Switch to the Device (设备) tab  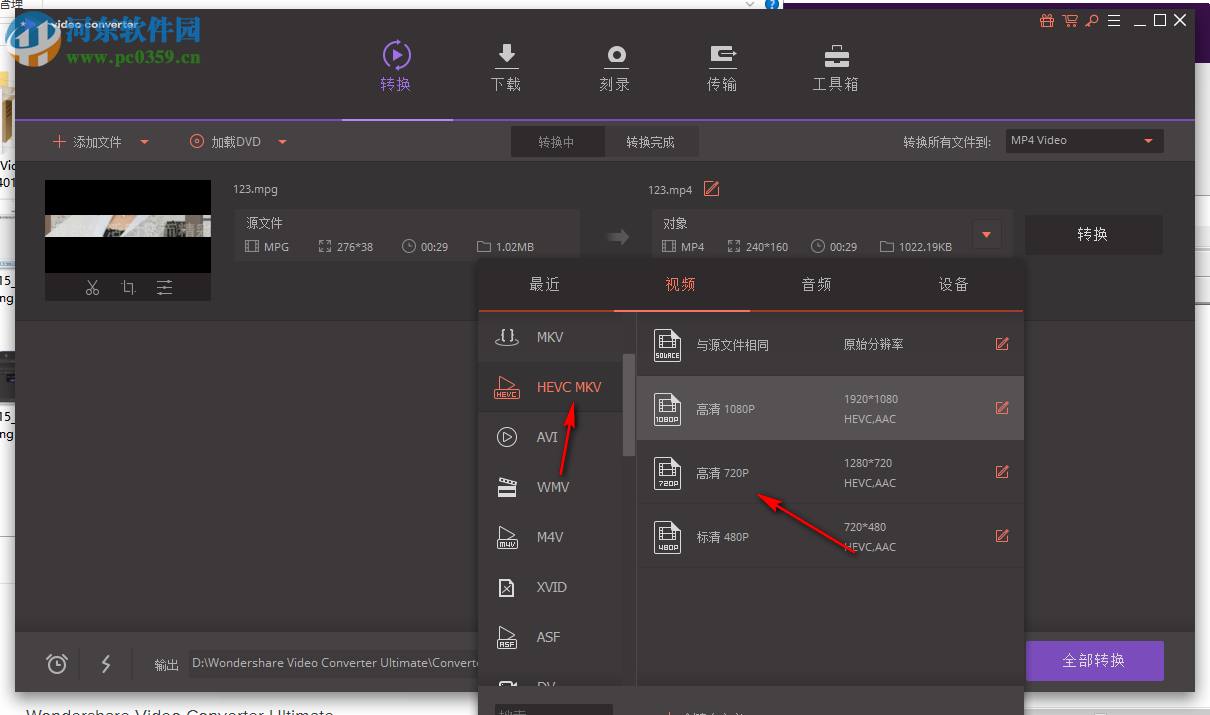(x=954, y=285)
